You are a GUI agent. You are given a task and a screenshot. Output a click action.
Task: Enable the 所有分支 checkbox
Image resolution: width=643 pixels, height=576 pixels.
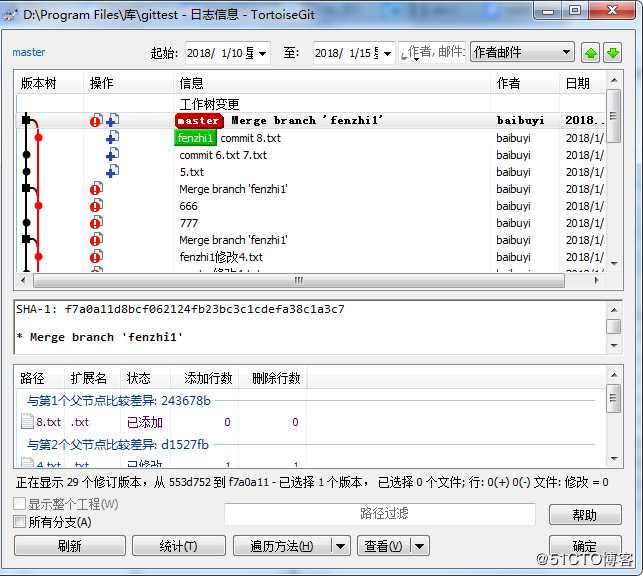[x=19, y=521]
